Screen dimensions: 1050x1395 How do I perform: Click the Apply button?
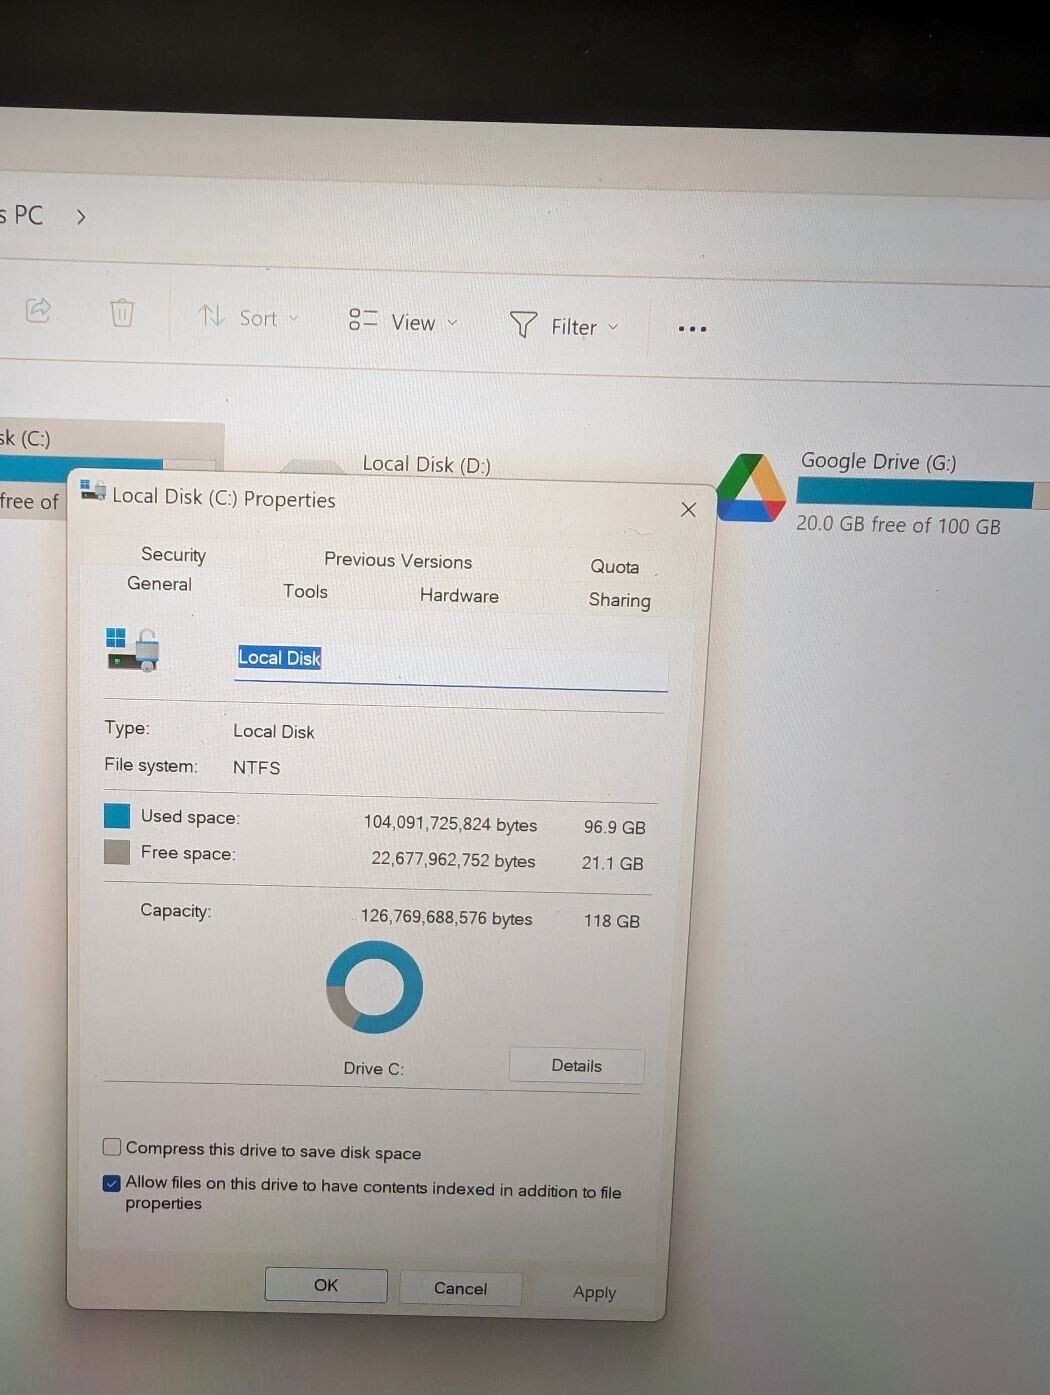pos(594,1293)
